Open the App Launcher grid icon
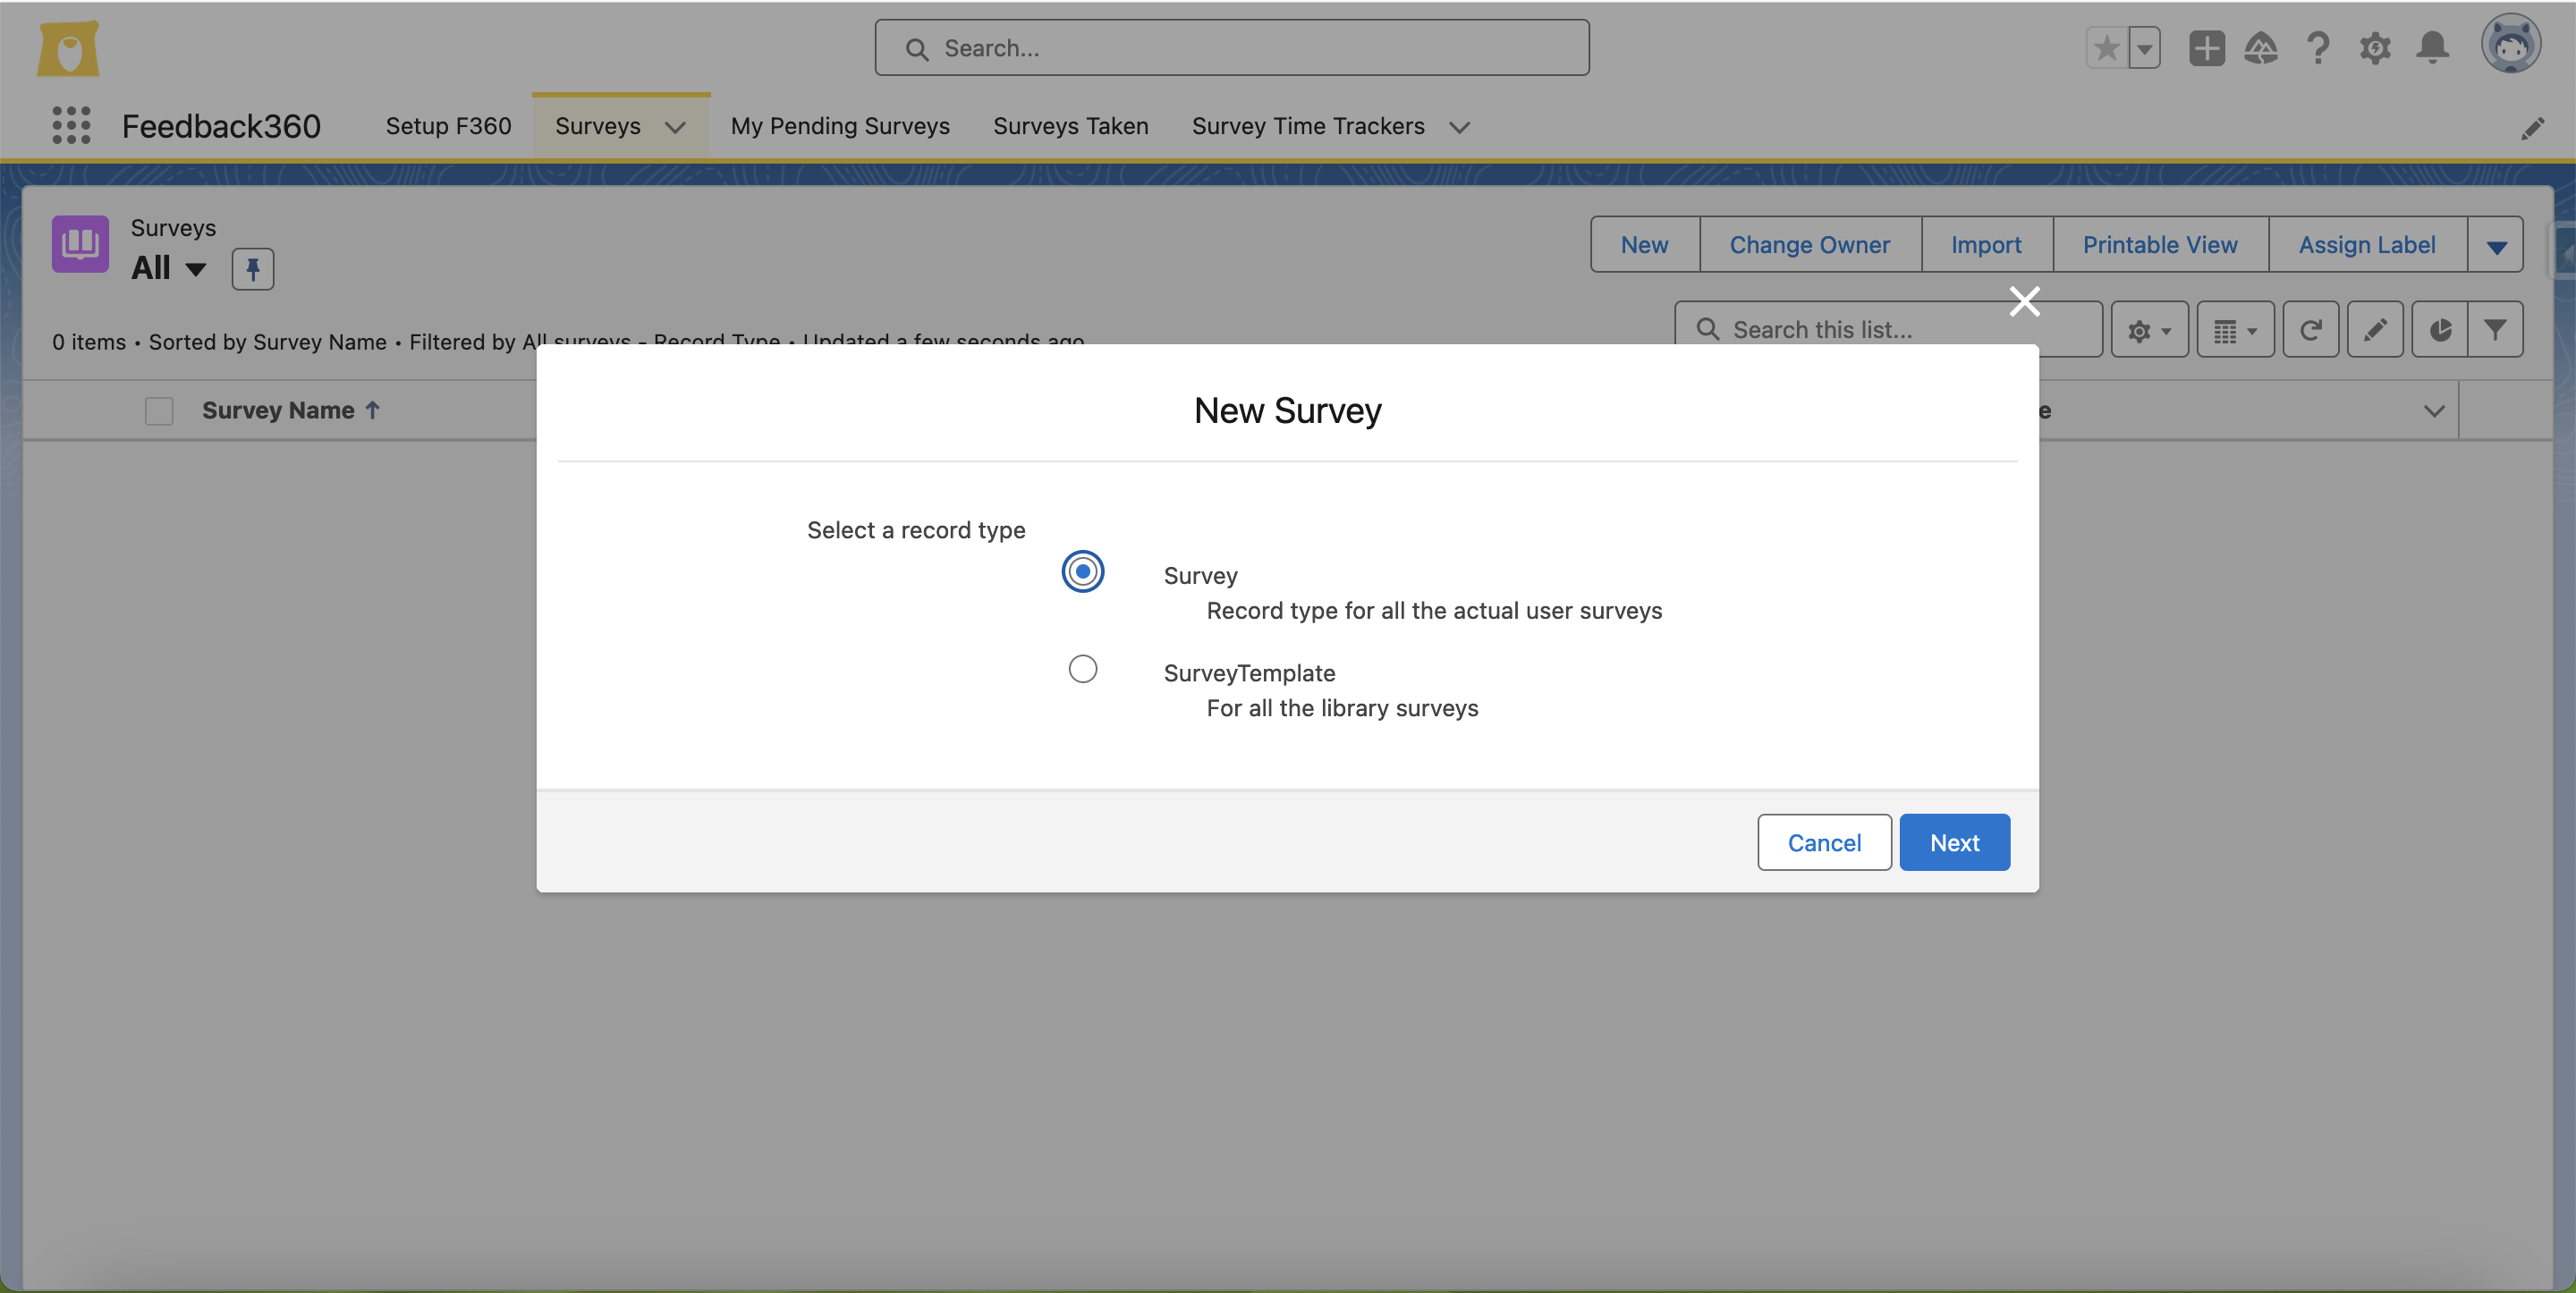This screenshot has height=1293, width=2576. coord(71,126)
